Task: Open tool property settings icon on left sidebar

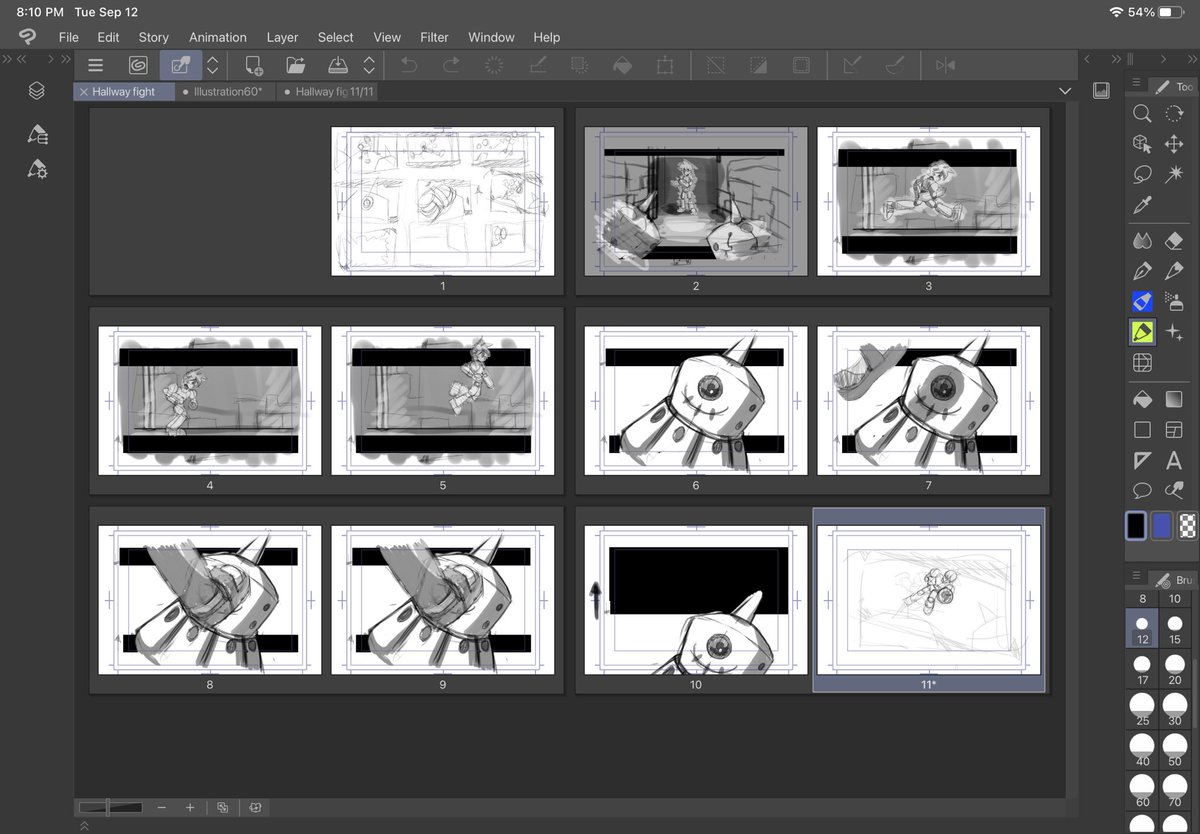Action: coord(36,167)
